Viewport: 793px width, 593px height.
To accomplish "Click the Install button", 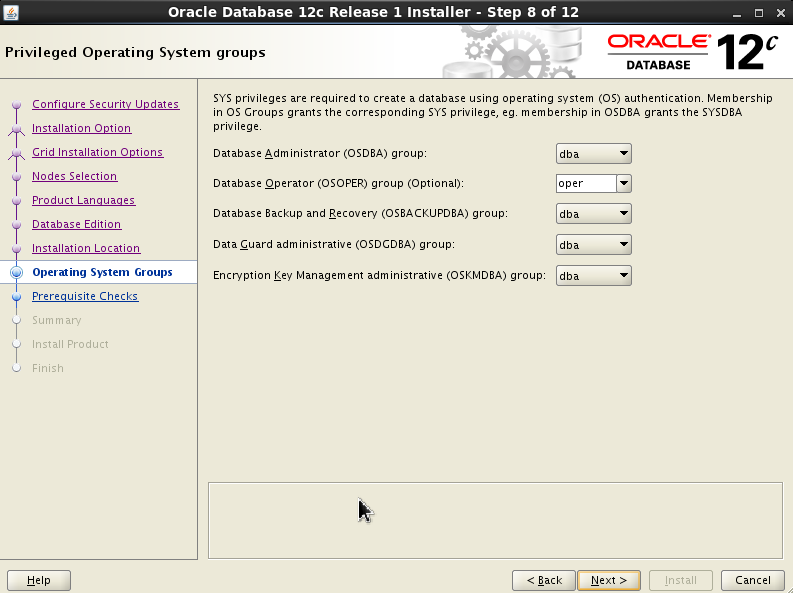I will coord(681,580).
